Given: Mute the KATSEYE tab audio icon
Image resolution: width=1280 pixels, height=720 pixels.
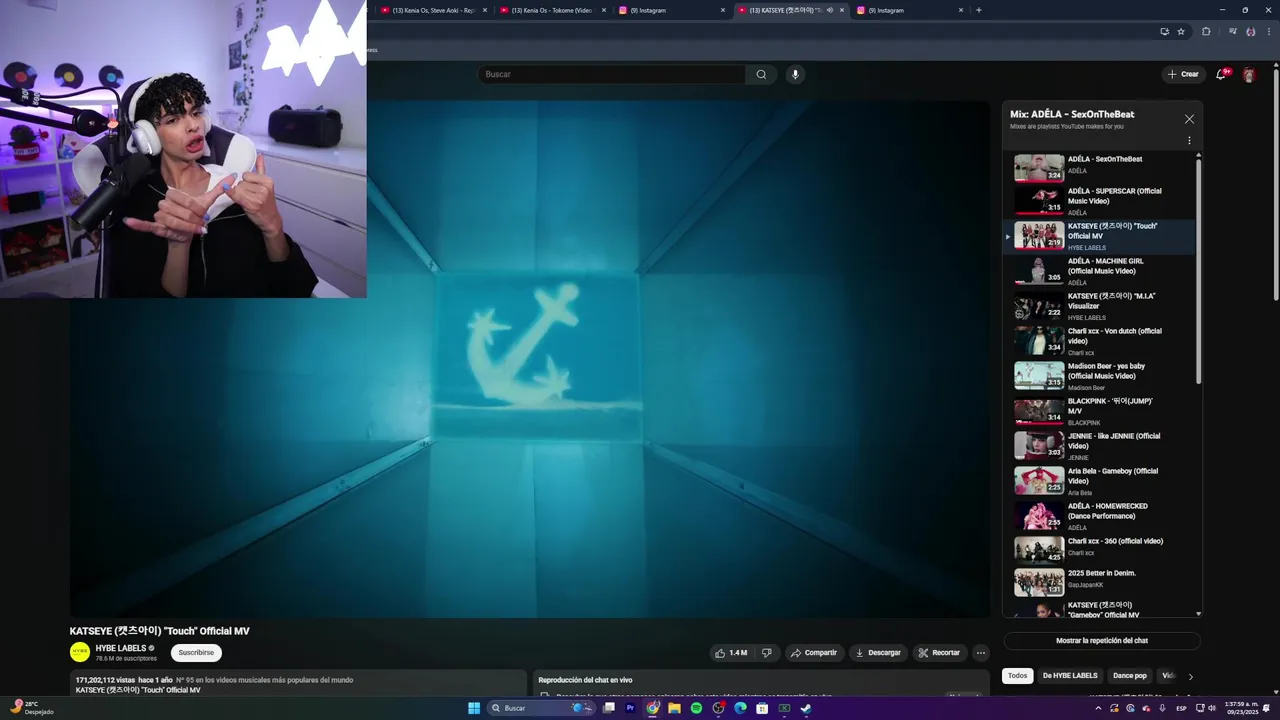Looking at the screenshot, I should point(830,10).
